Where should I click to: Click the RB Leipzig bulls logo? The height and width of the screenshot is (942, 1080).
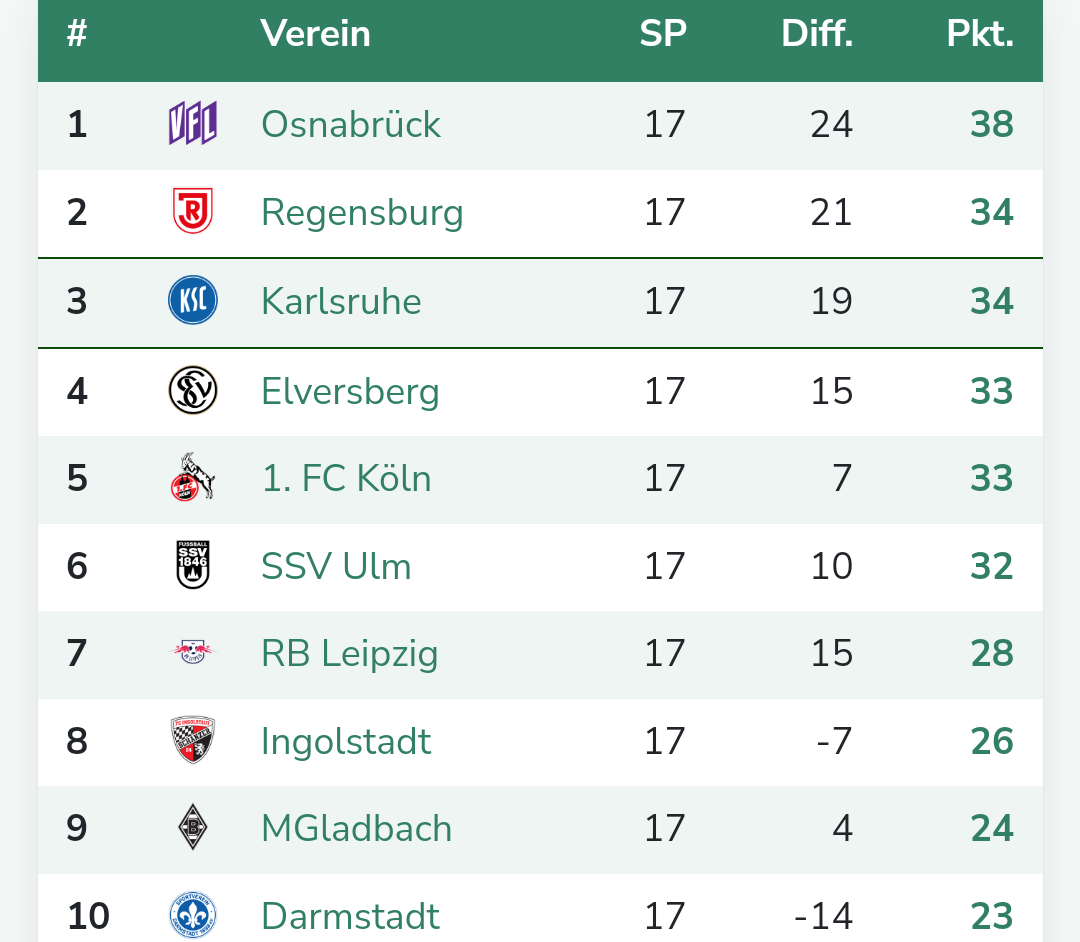point(193,653)
